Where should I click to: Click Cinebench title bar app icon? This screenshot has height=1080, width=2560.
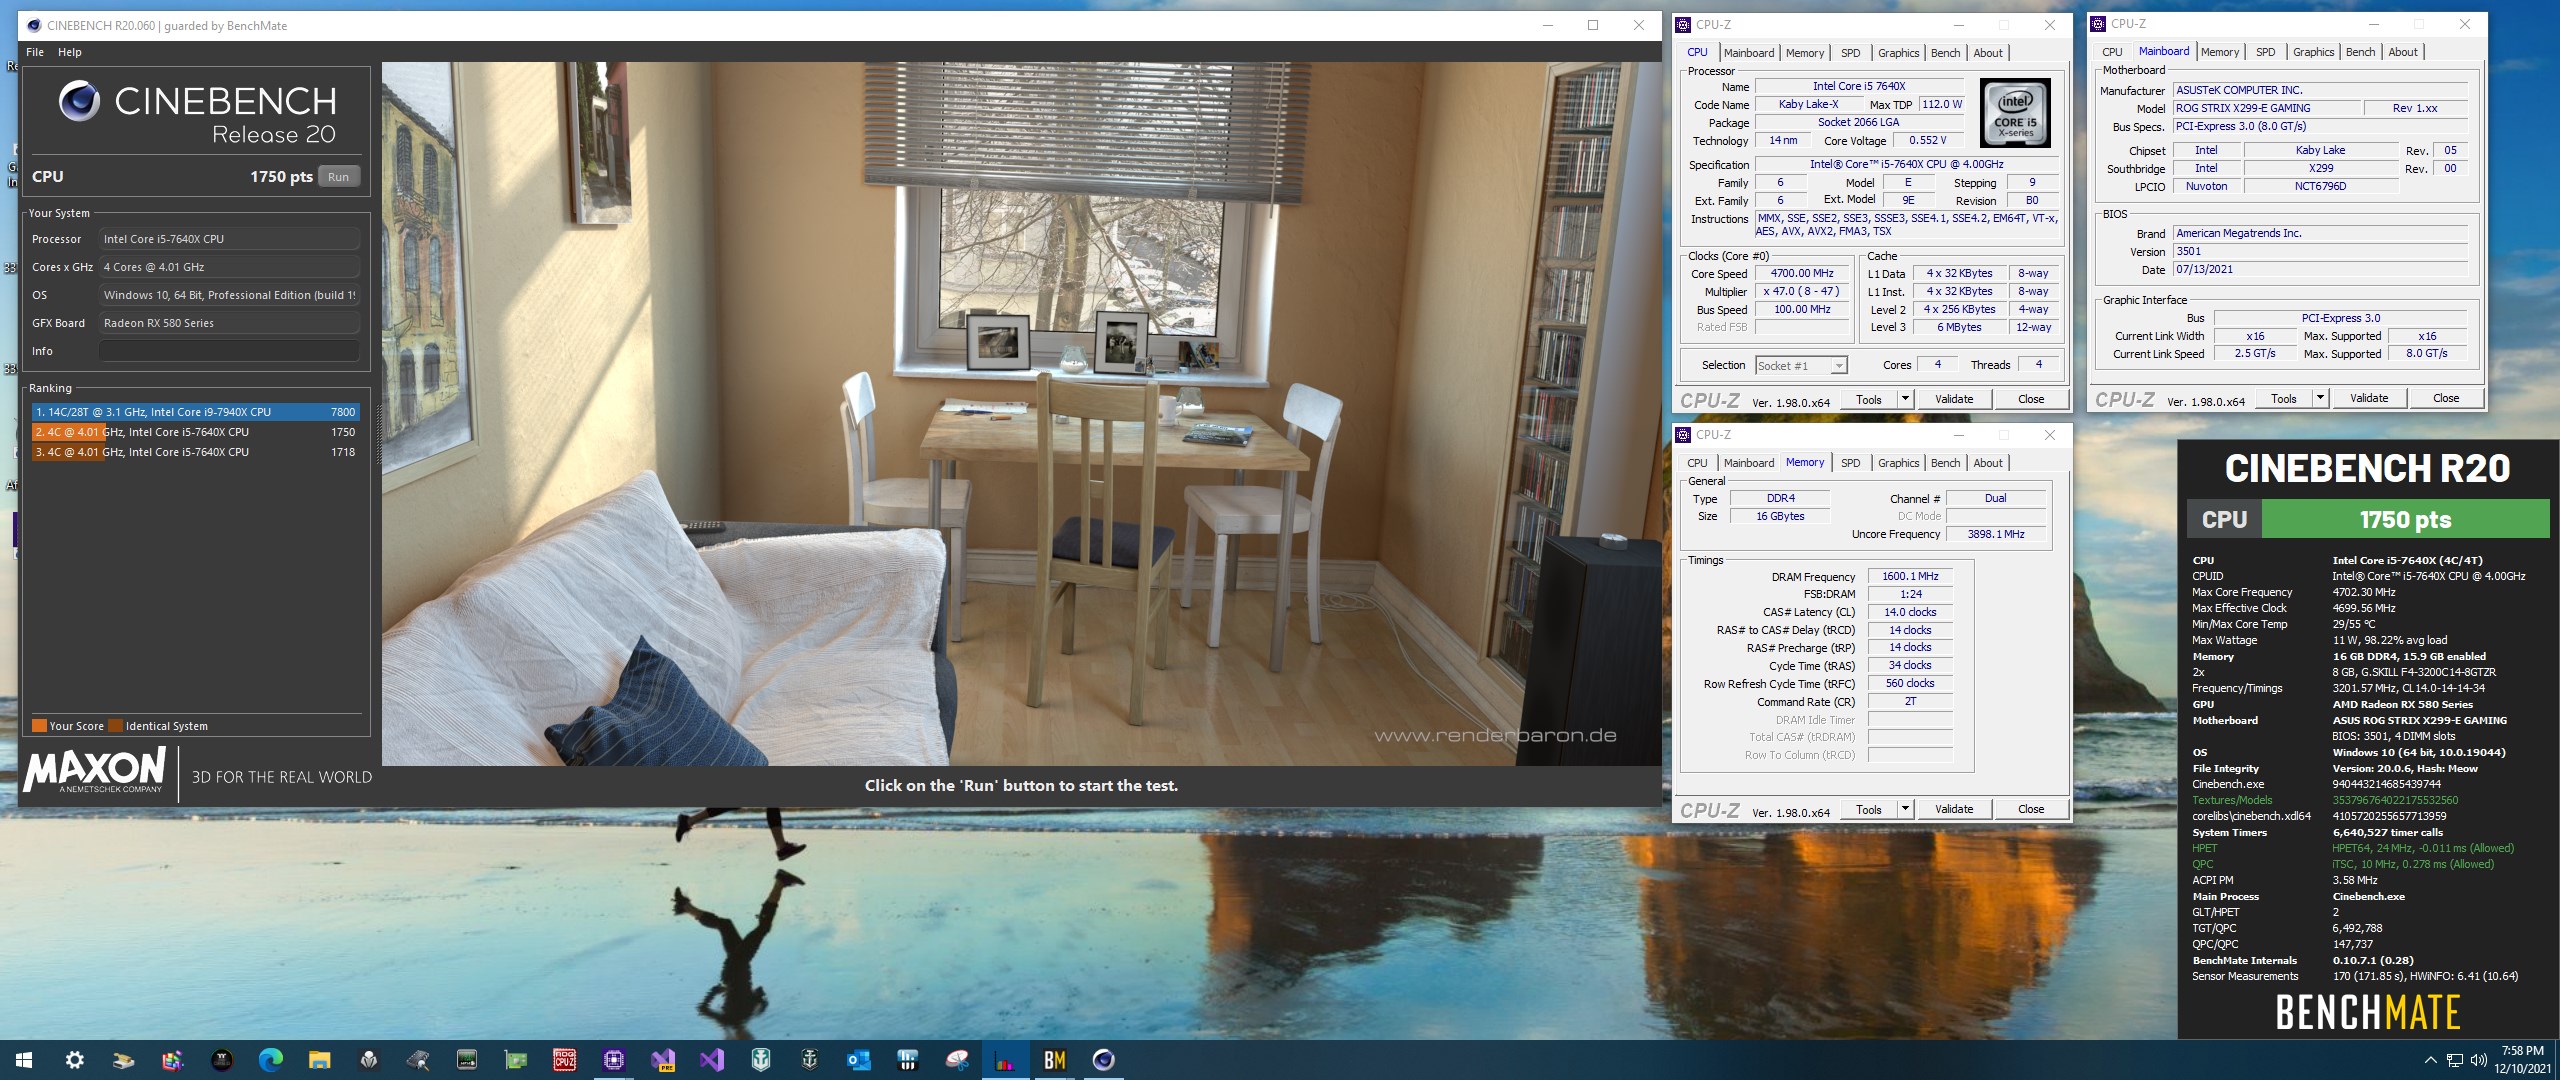point(33,25)
